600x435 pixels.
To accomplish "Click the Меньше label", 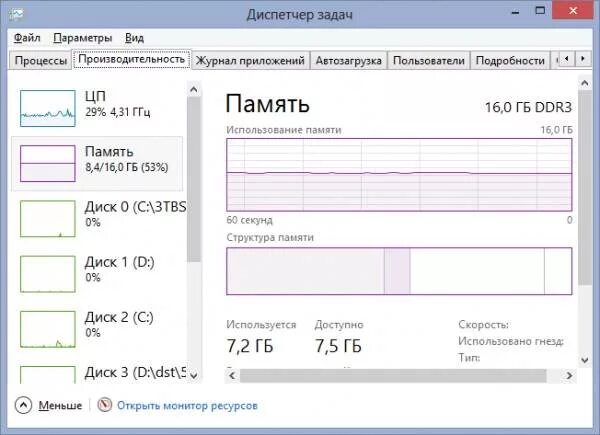I will [x=60, y=406].
